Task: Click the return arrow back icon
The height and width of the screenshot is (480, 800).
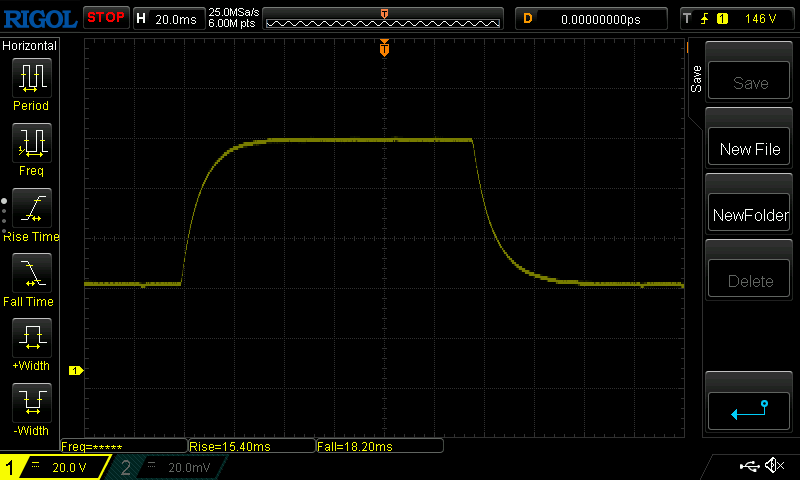Action: tap(750, 409)
